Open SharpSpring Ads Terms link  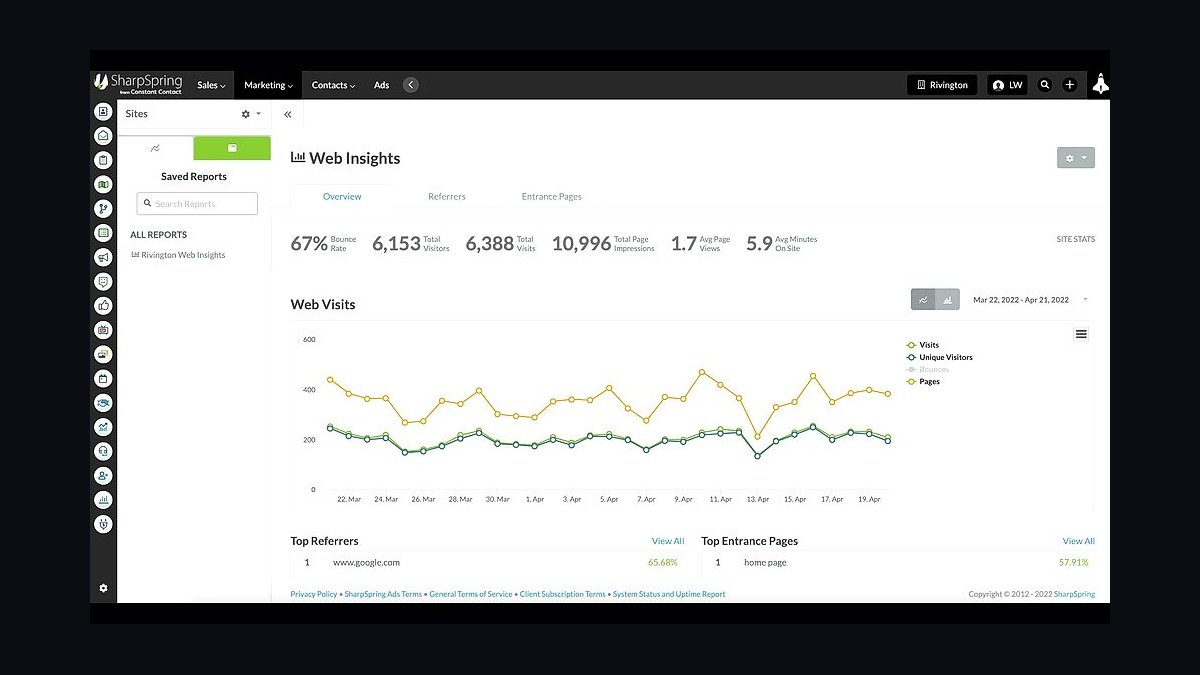(x=383, y=594)
